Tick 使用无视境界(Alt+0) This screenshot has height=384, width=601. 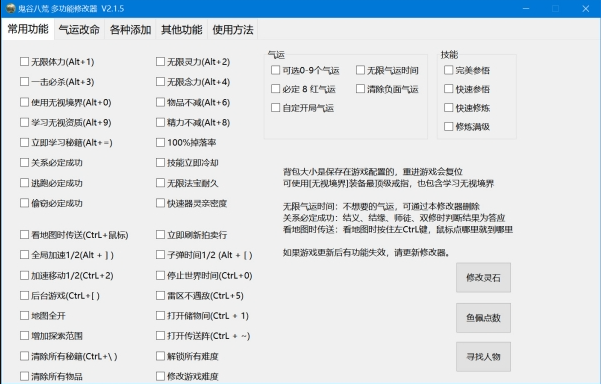click(25, 102)
